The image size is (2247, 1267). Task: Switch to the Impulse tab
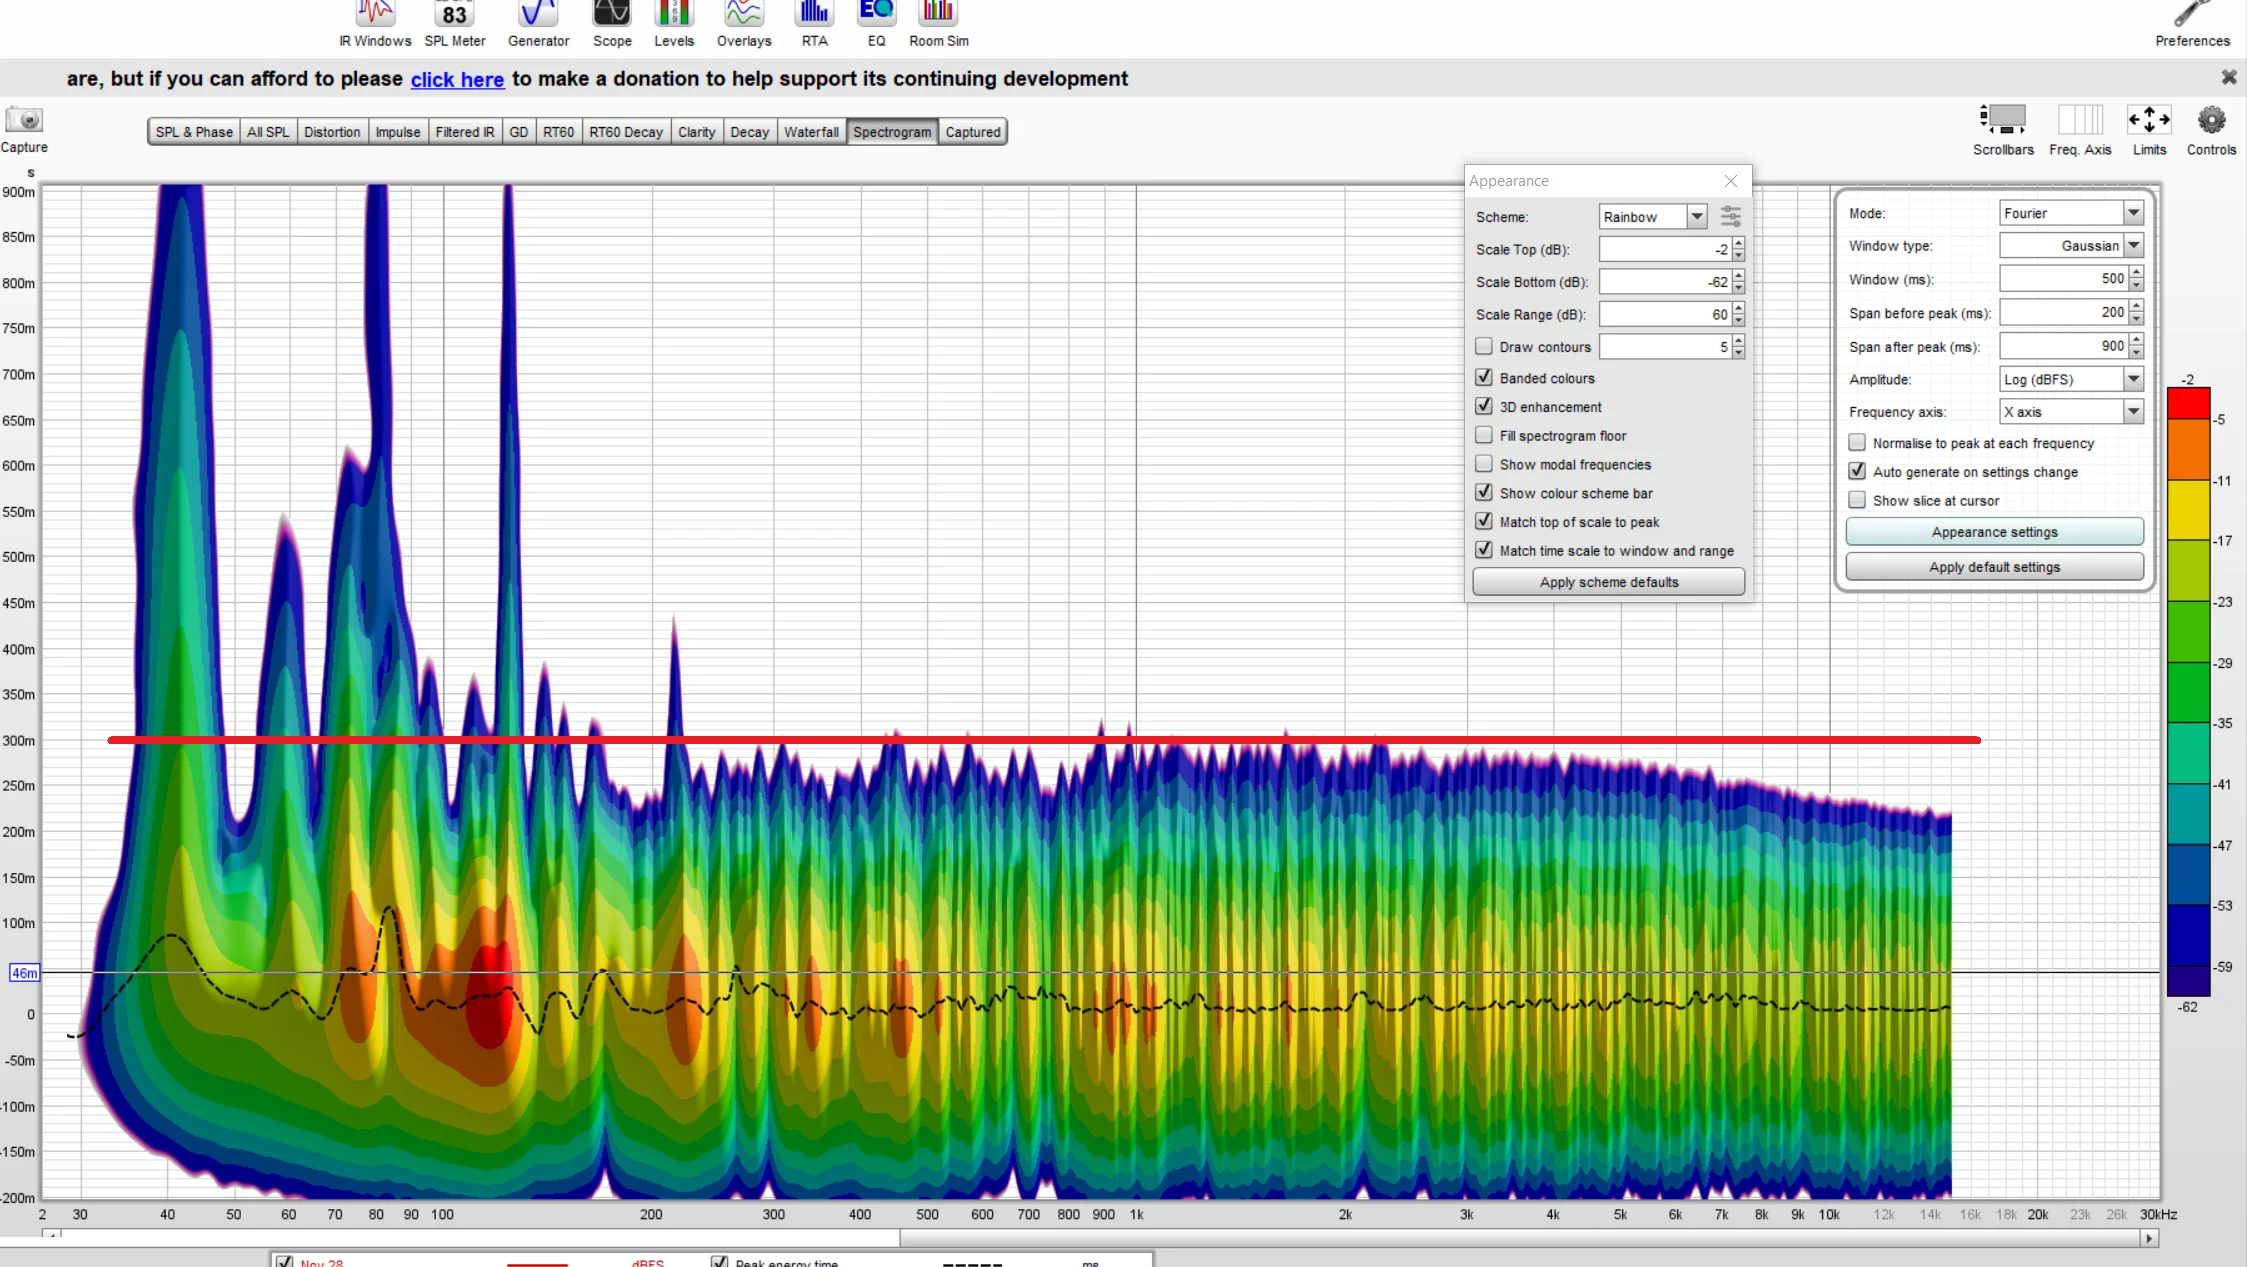[x=398, y=132]
